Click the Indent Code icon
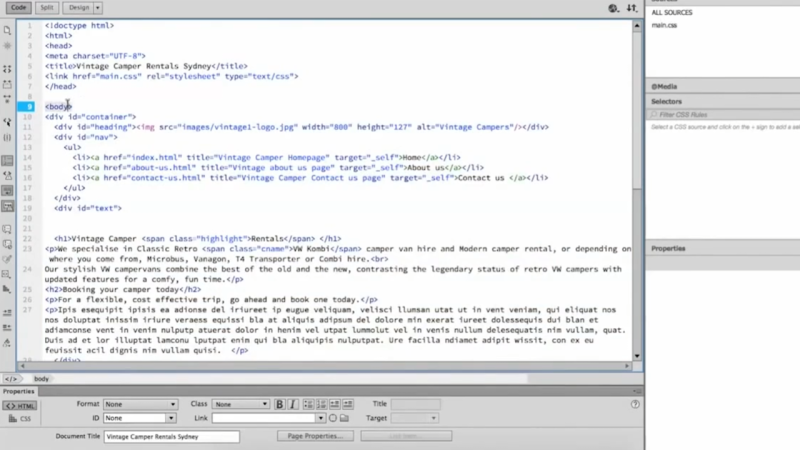The height and width of the screenshot is (450, 800). click(7, 312)
